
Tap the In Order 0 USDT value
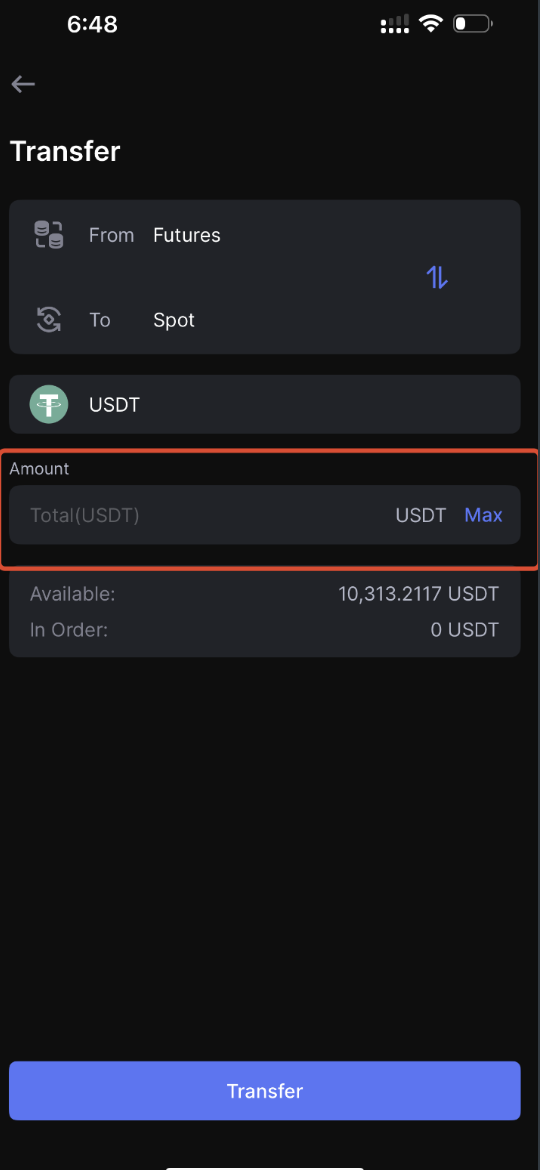coord(464,630)
